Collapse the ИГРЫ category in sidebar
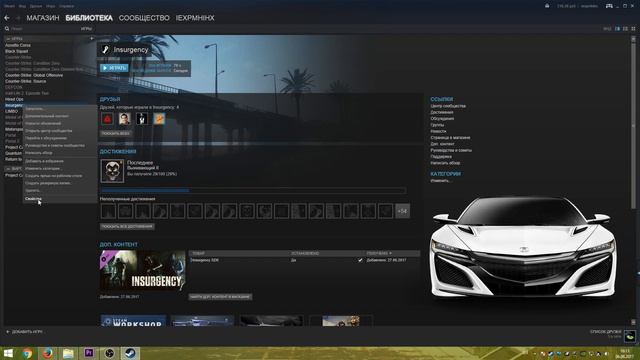640x360 pixels. pos(8,39)
